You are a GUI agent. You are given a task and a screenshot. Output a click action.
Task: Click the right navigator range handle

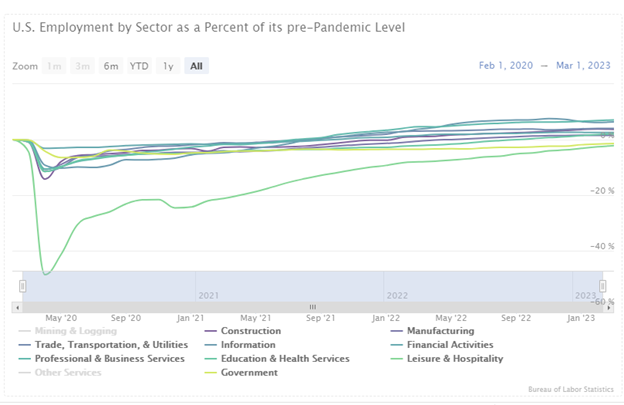pos(601,286)
